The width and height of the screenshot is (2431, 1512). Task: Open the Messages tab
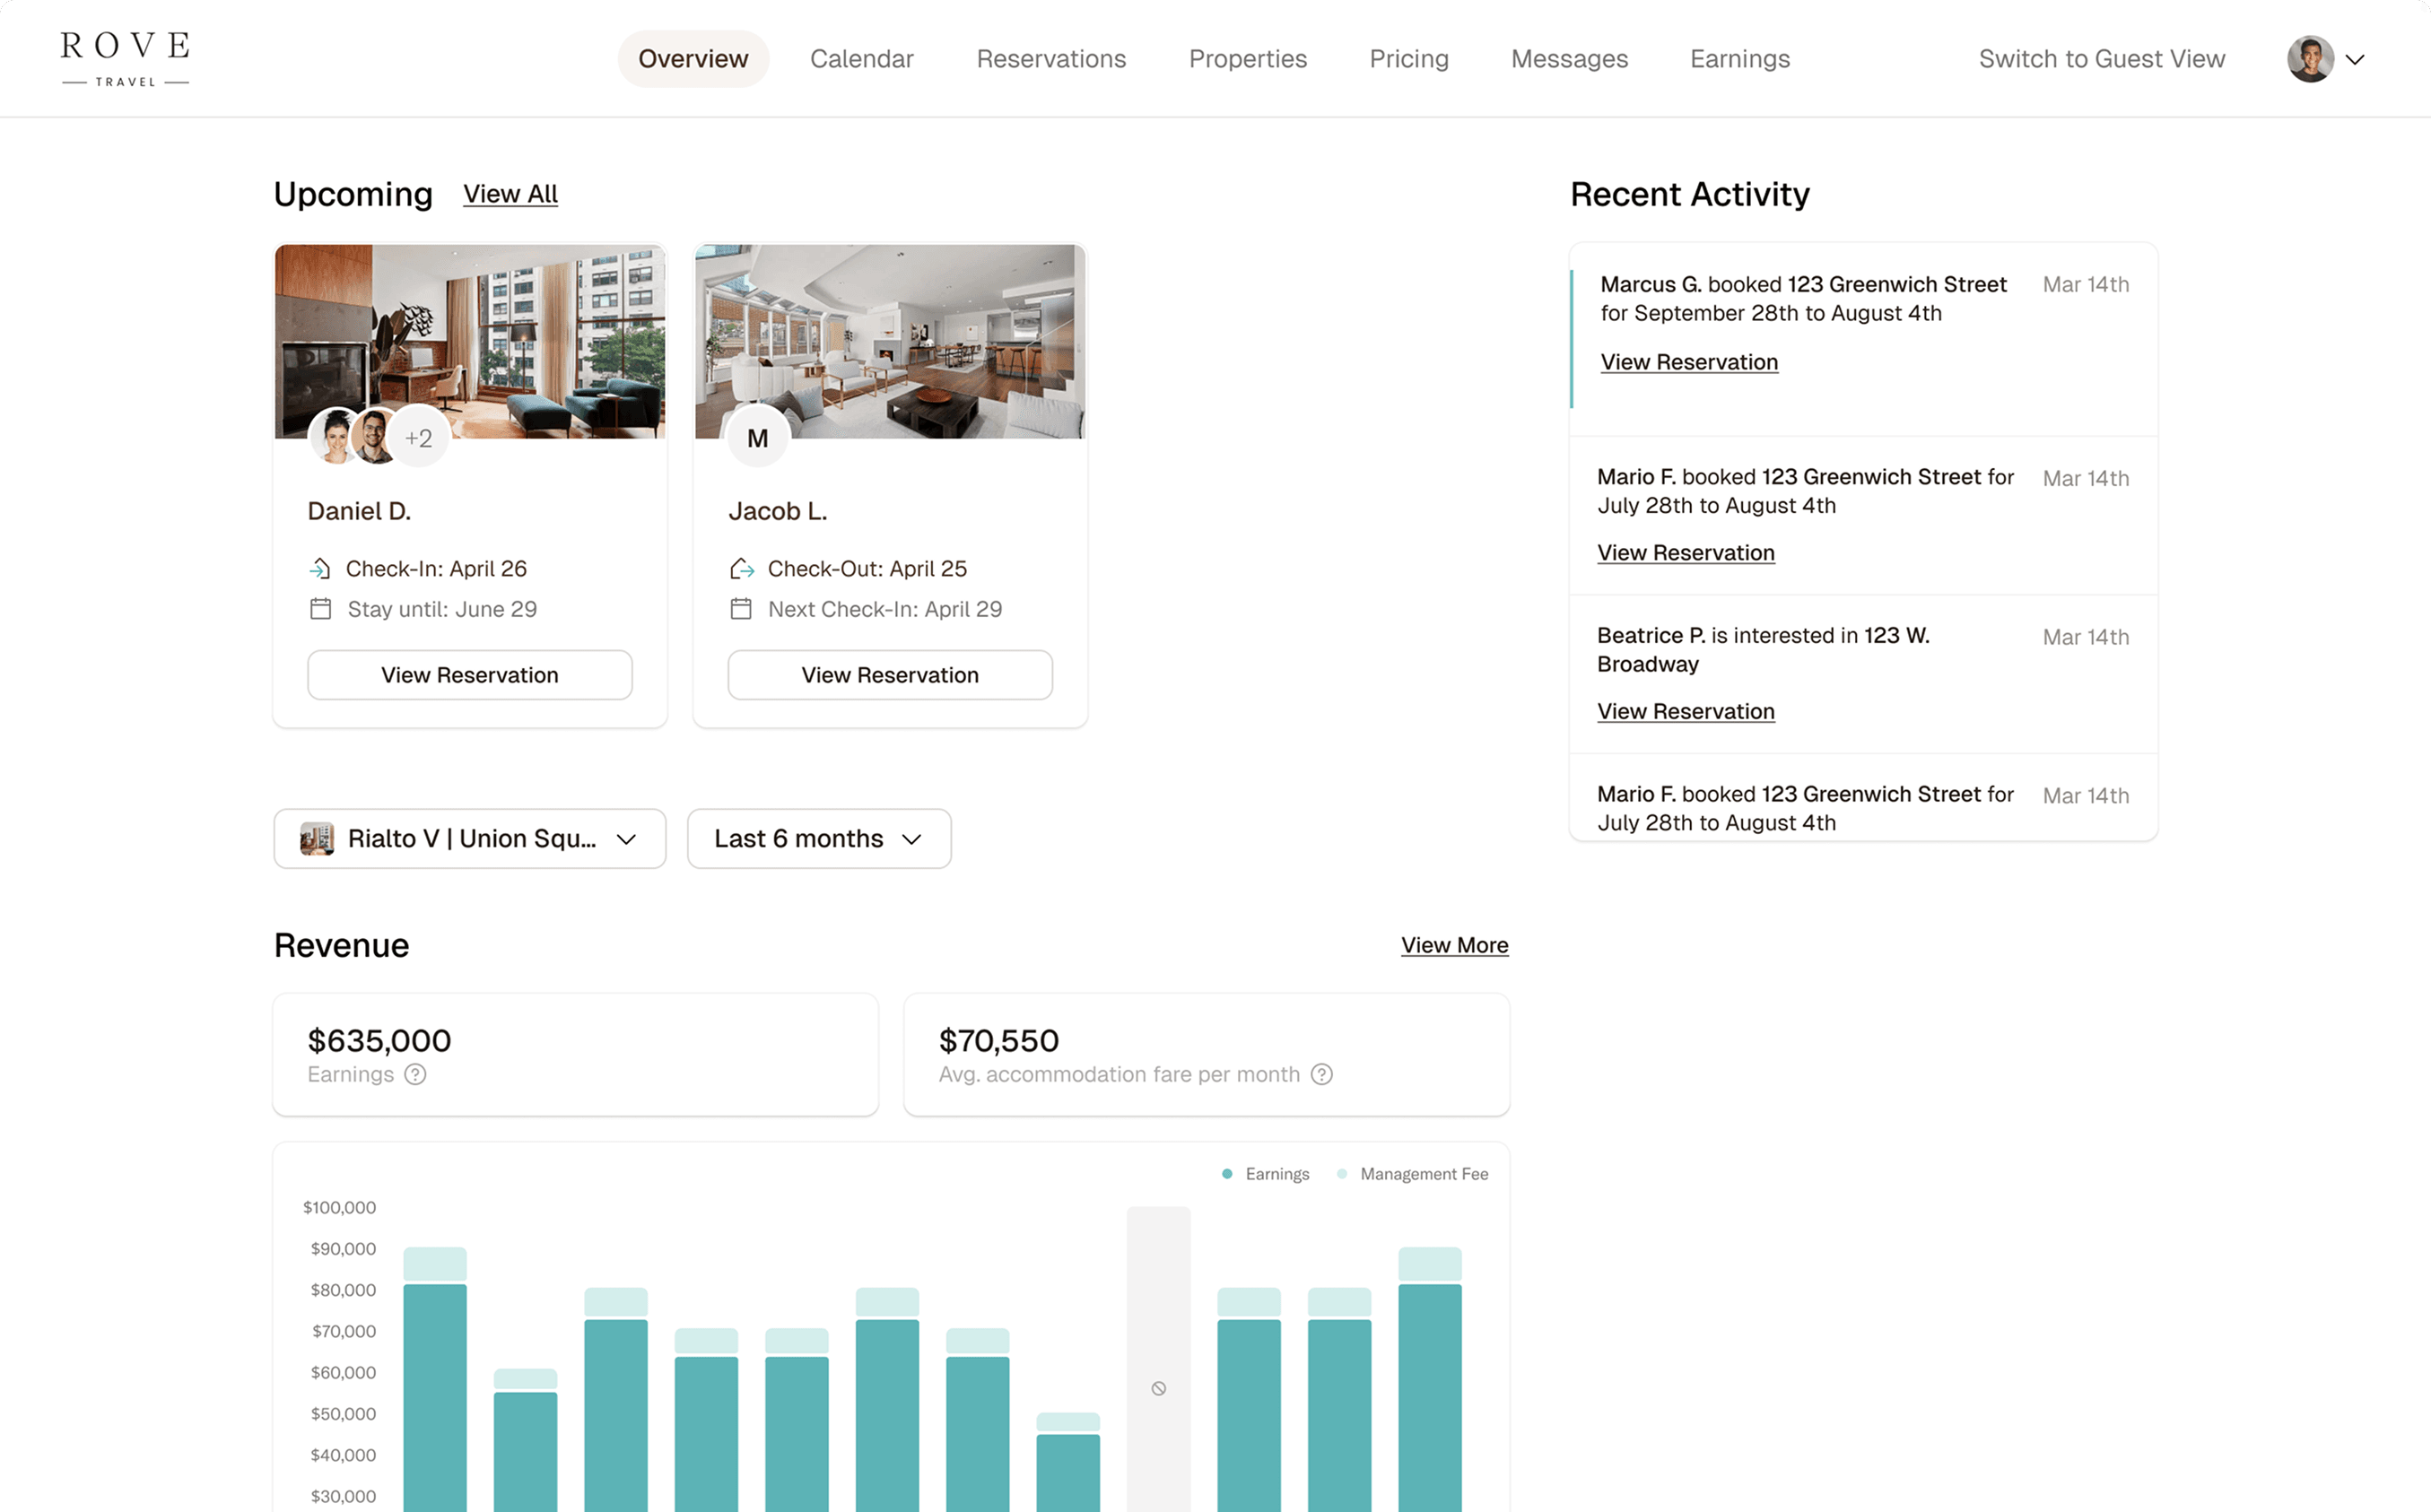(1569, 59)
